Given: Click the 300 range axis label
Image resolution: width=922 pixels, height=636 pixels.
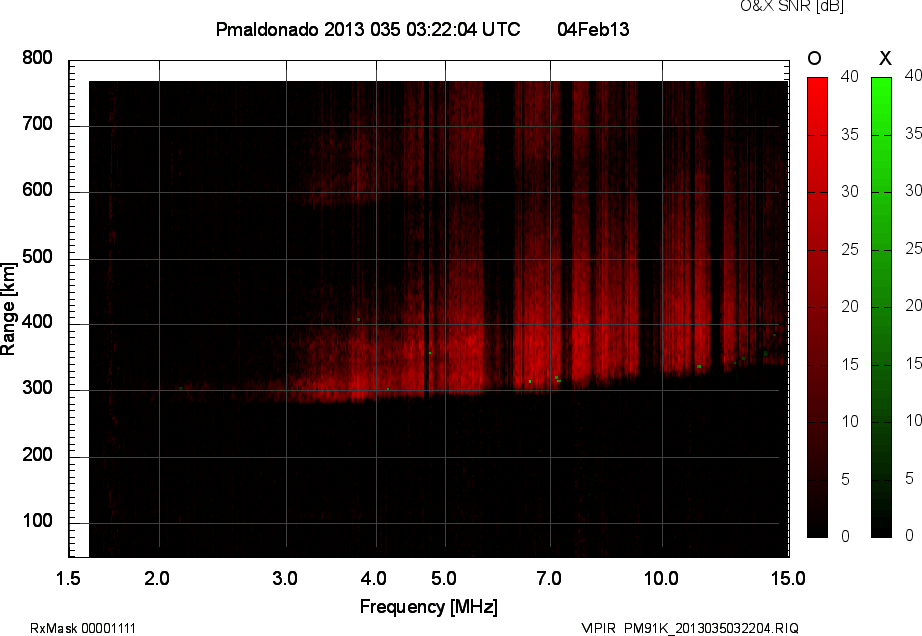Looking at the screenshot, I should point(38,388).
